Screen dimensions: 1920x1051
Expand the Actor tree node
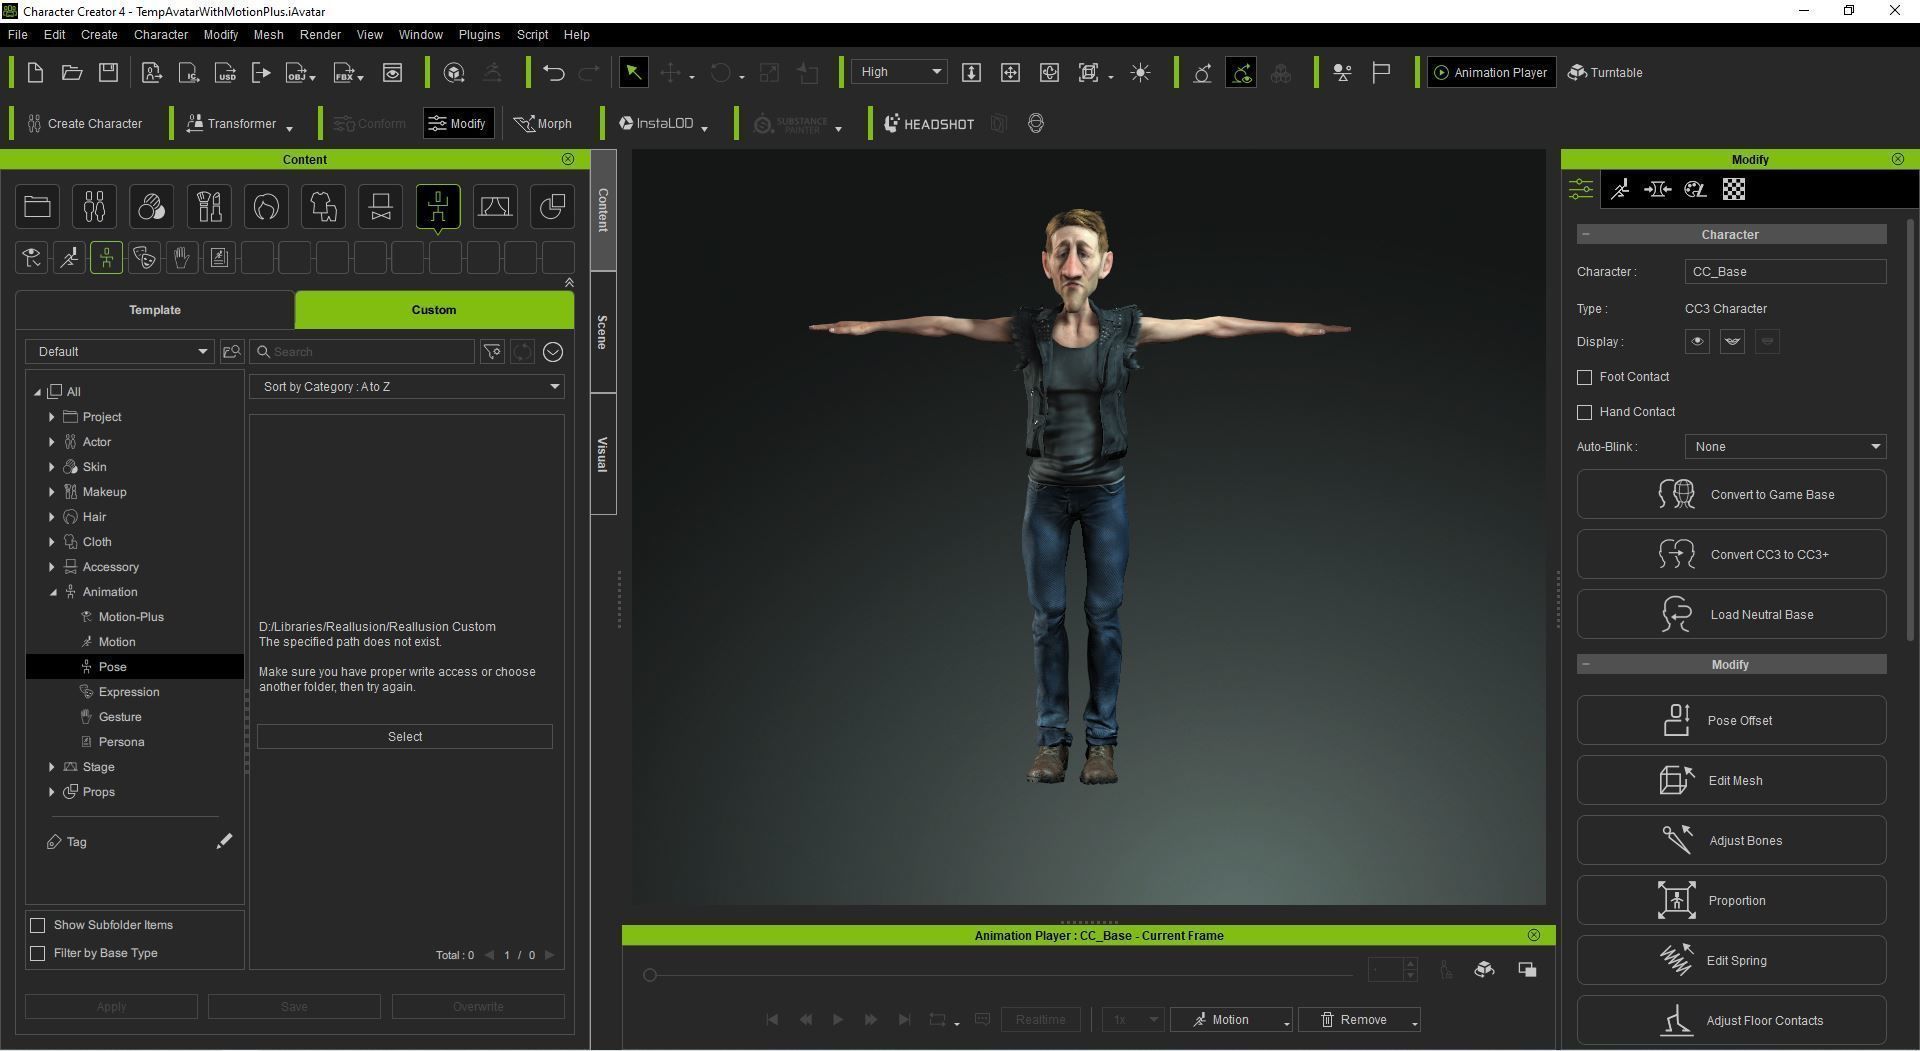(x=52, y=442)
